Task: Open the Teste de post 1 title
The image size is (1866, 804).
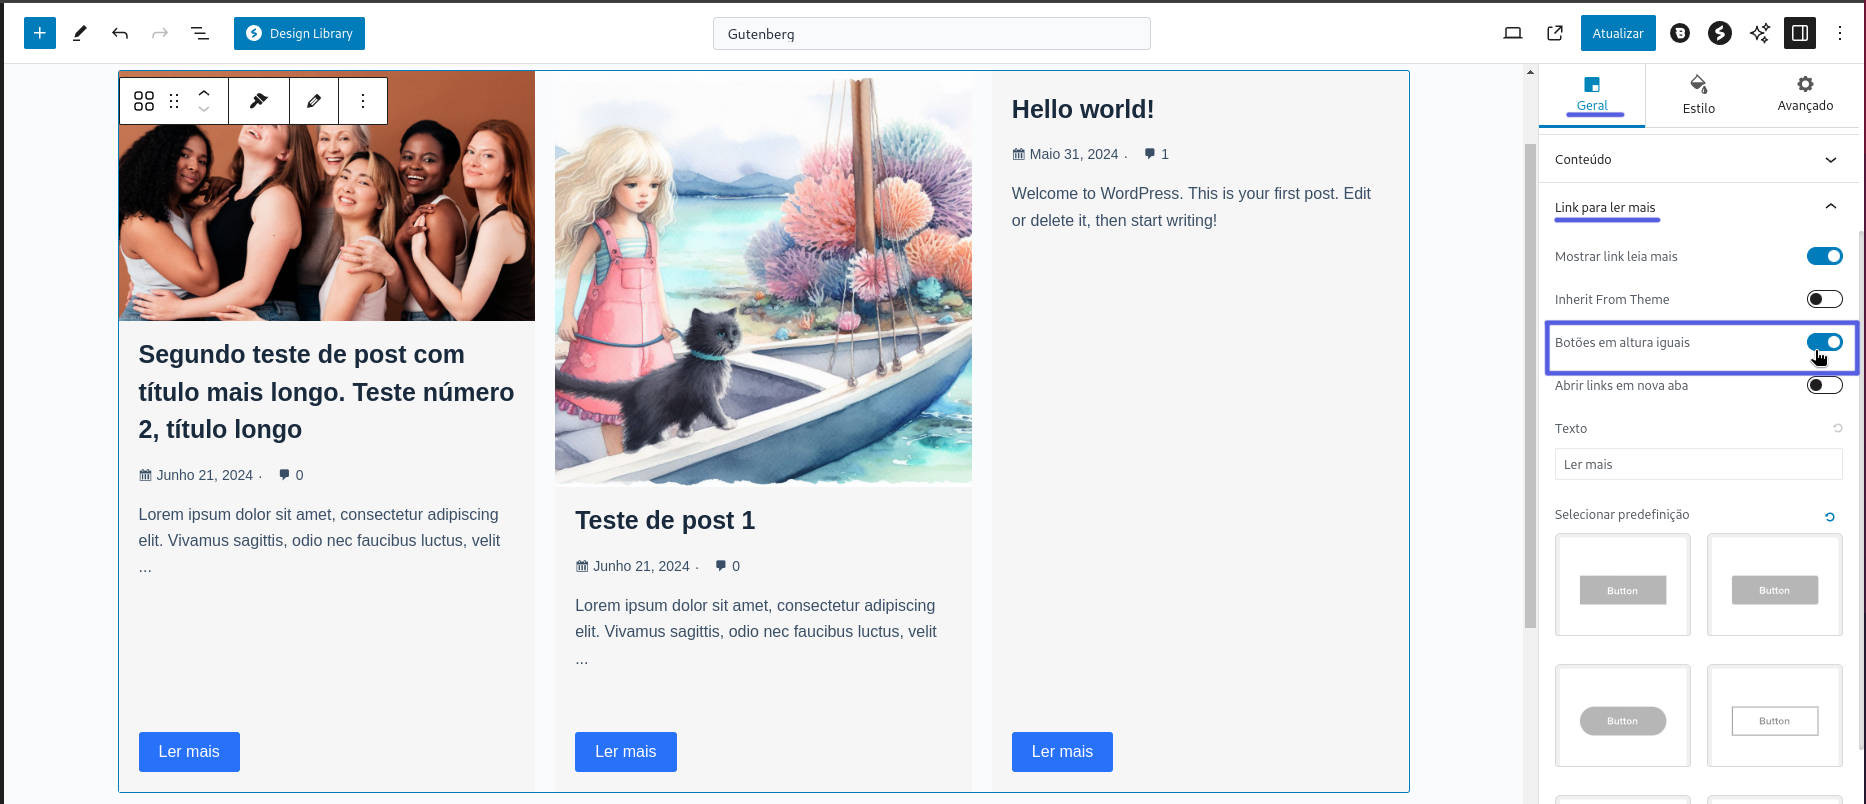Action: 665,520
